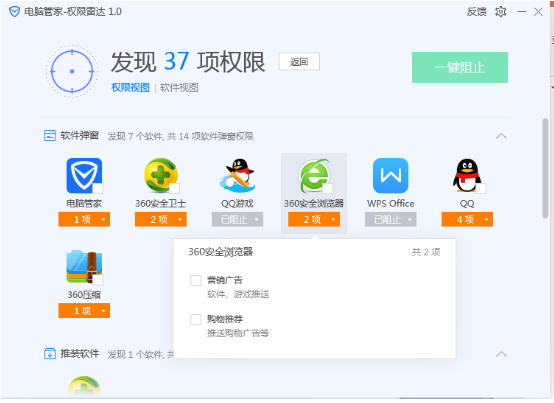The image size is (554, 403).
Task: Toggle the checkbox on 电脑管家 icon
Action: pos(98,189)
